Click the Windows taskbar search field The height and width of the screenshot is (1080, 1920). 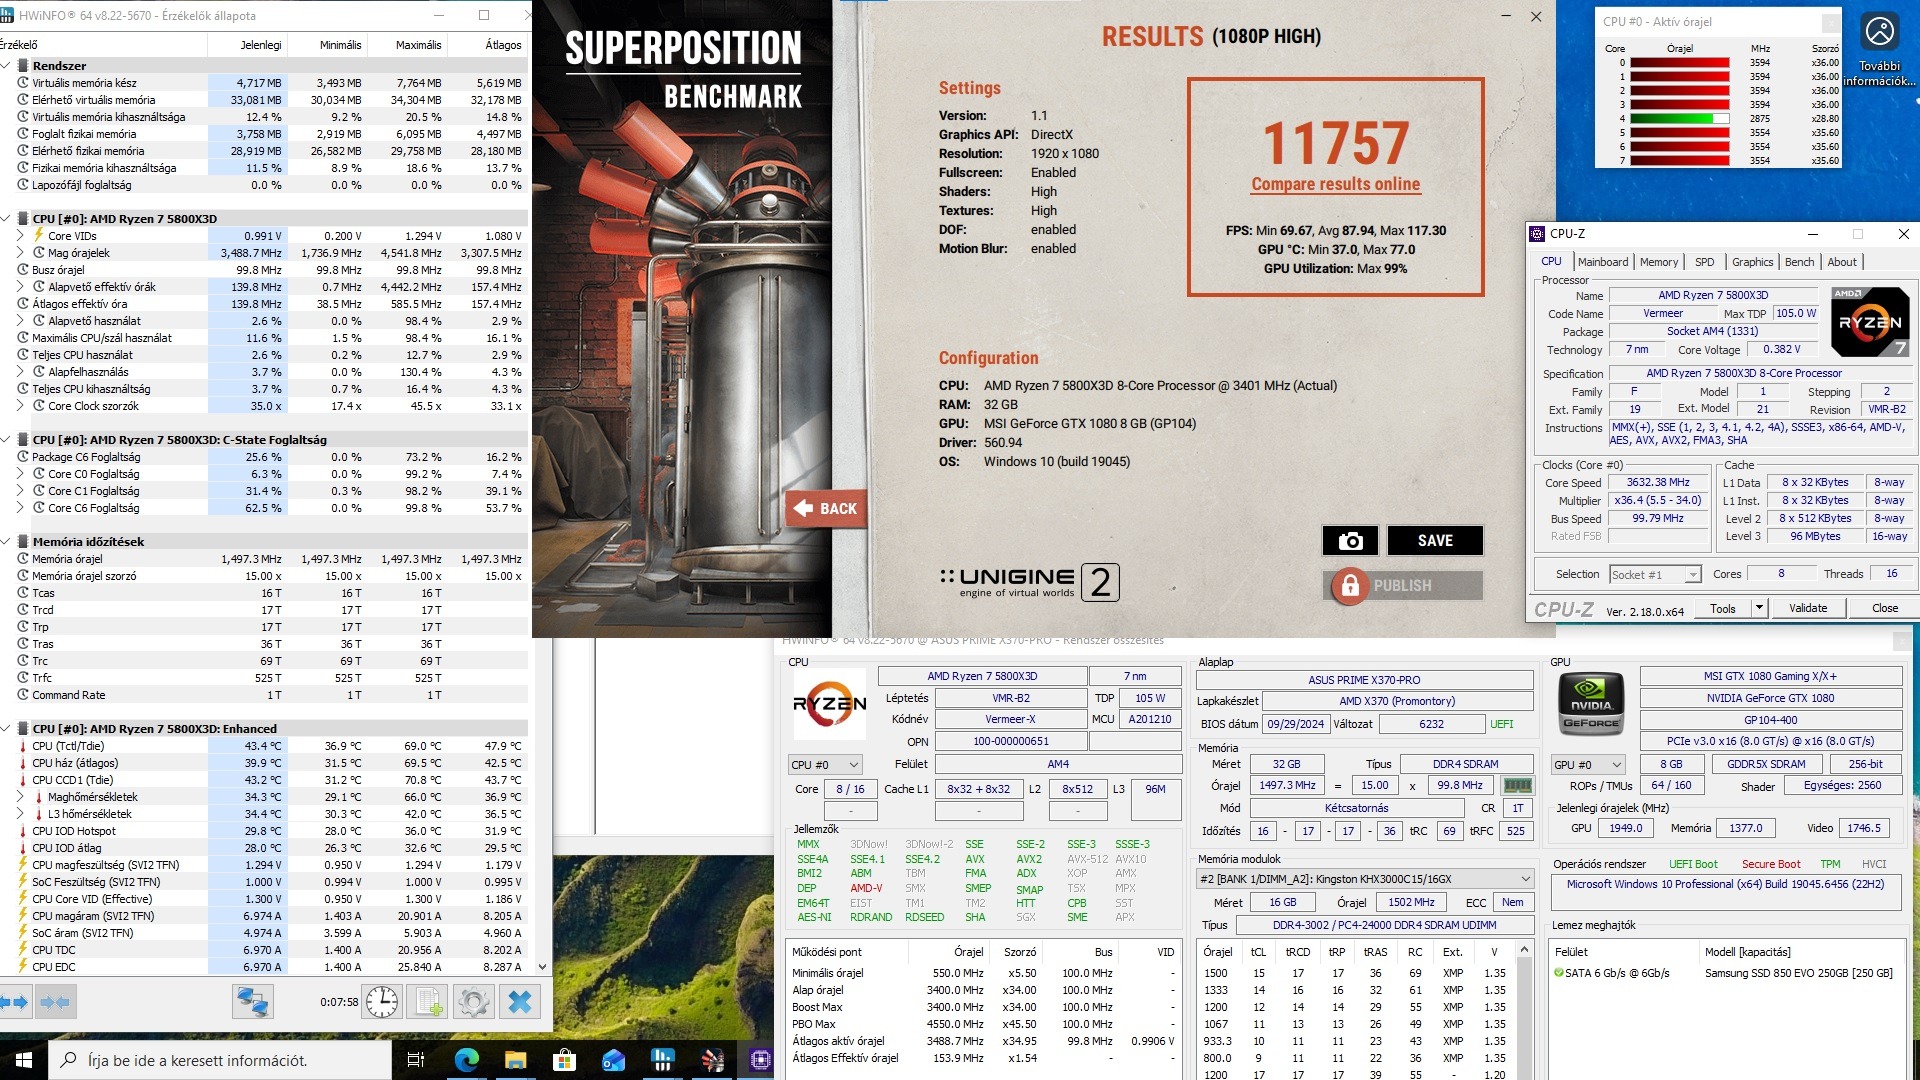(220, 1060)
